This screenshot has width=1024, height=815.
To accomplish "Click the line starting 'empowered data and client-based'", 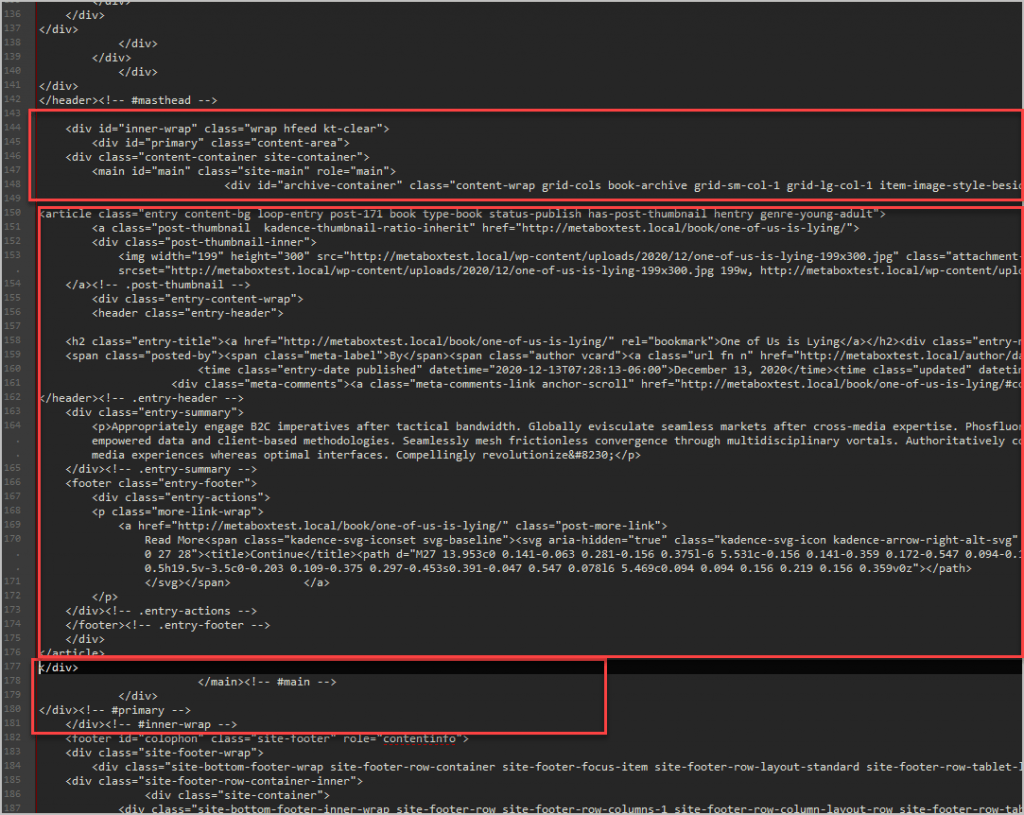I will point(557,441).
